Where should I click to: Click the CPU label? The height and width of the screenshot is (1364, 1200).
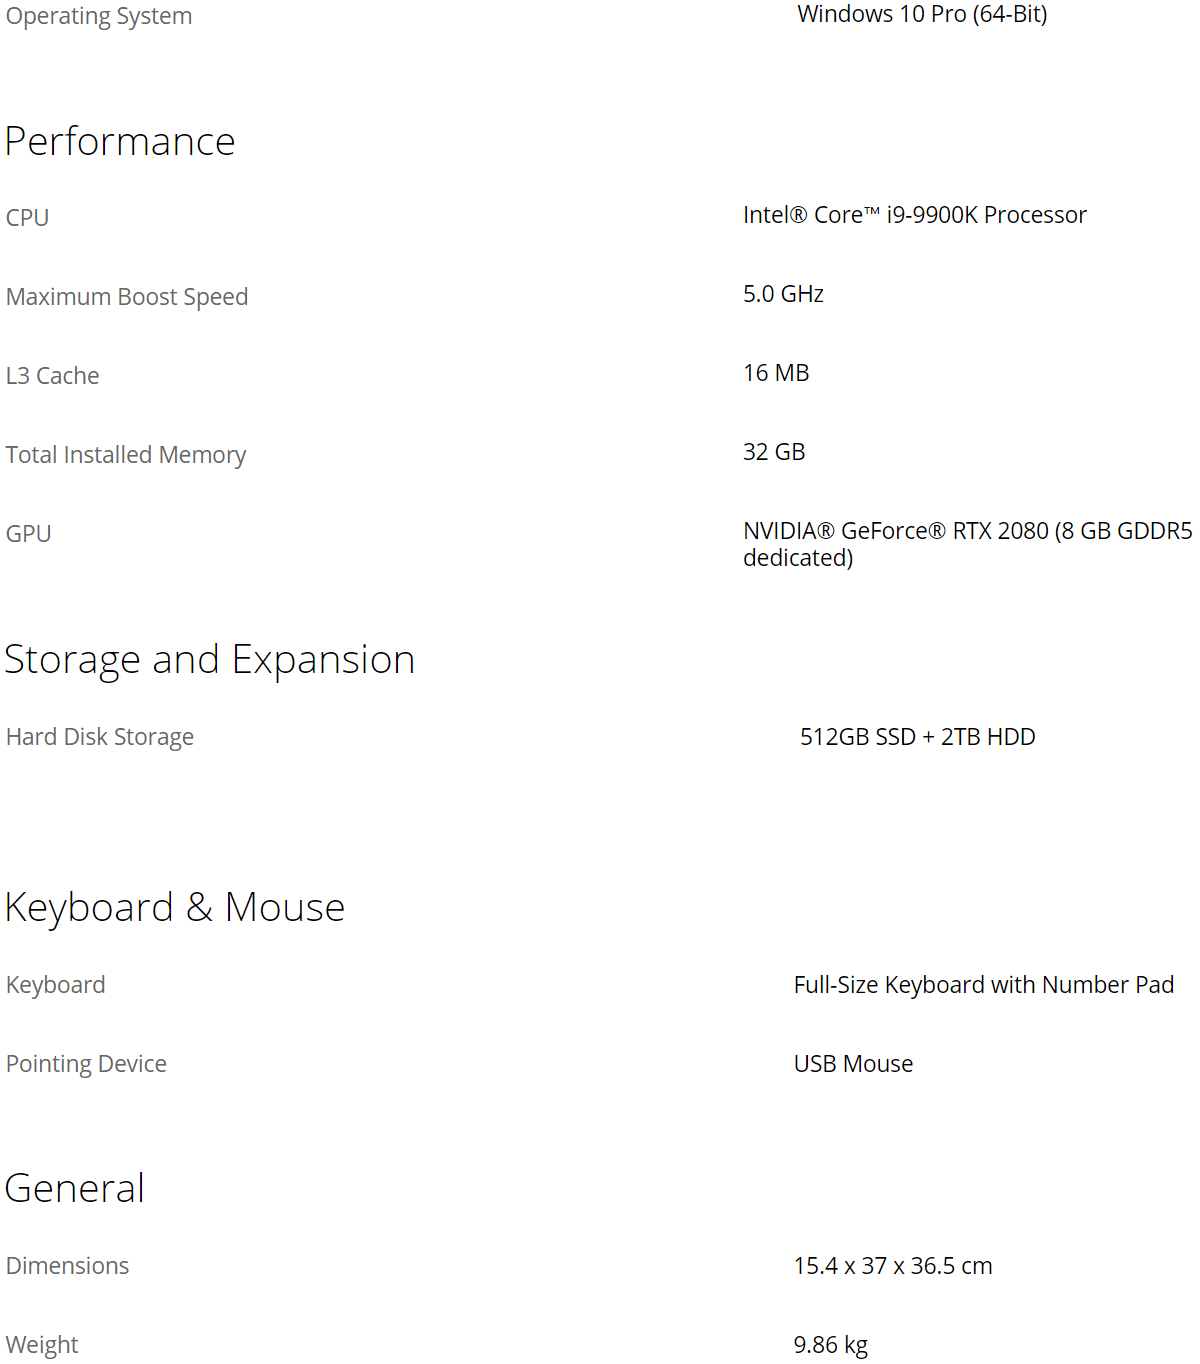coord(28,217)
